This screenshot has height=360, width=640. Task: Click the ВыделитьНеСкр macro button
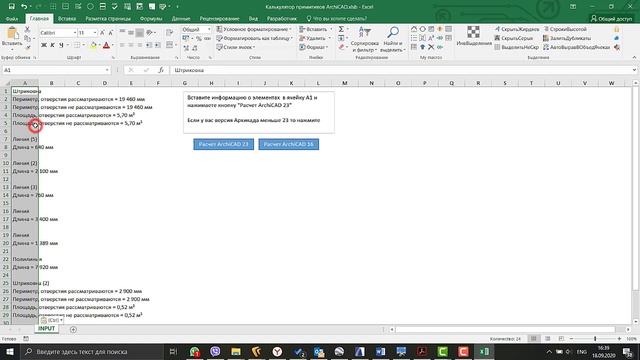point(516,47)
